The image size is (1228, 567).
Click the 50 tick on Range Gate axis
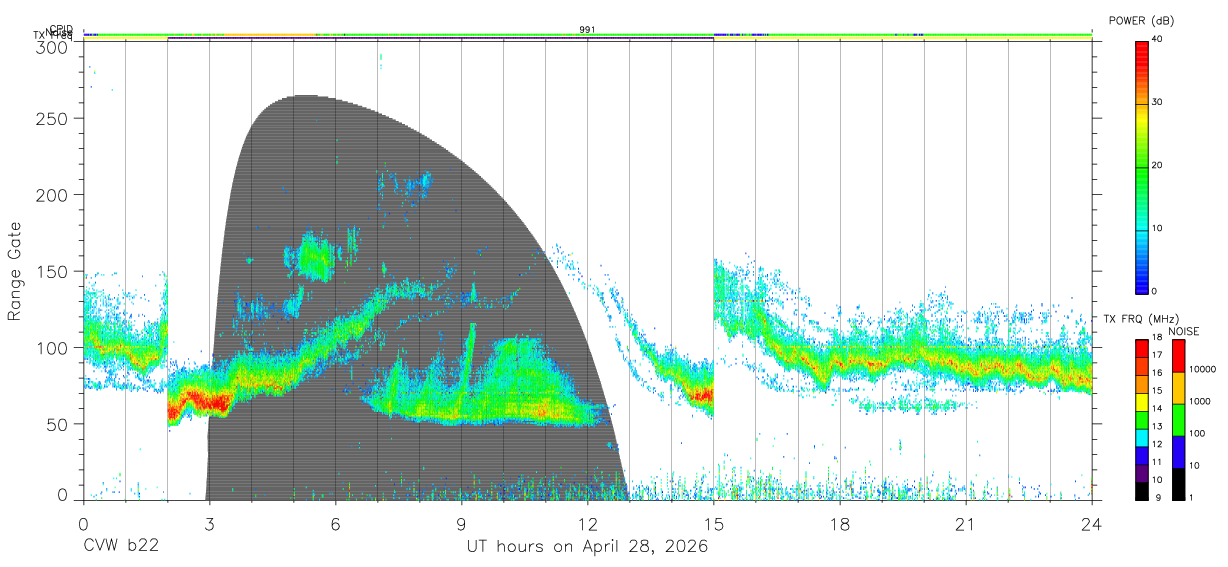click(58, 424)
